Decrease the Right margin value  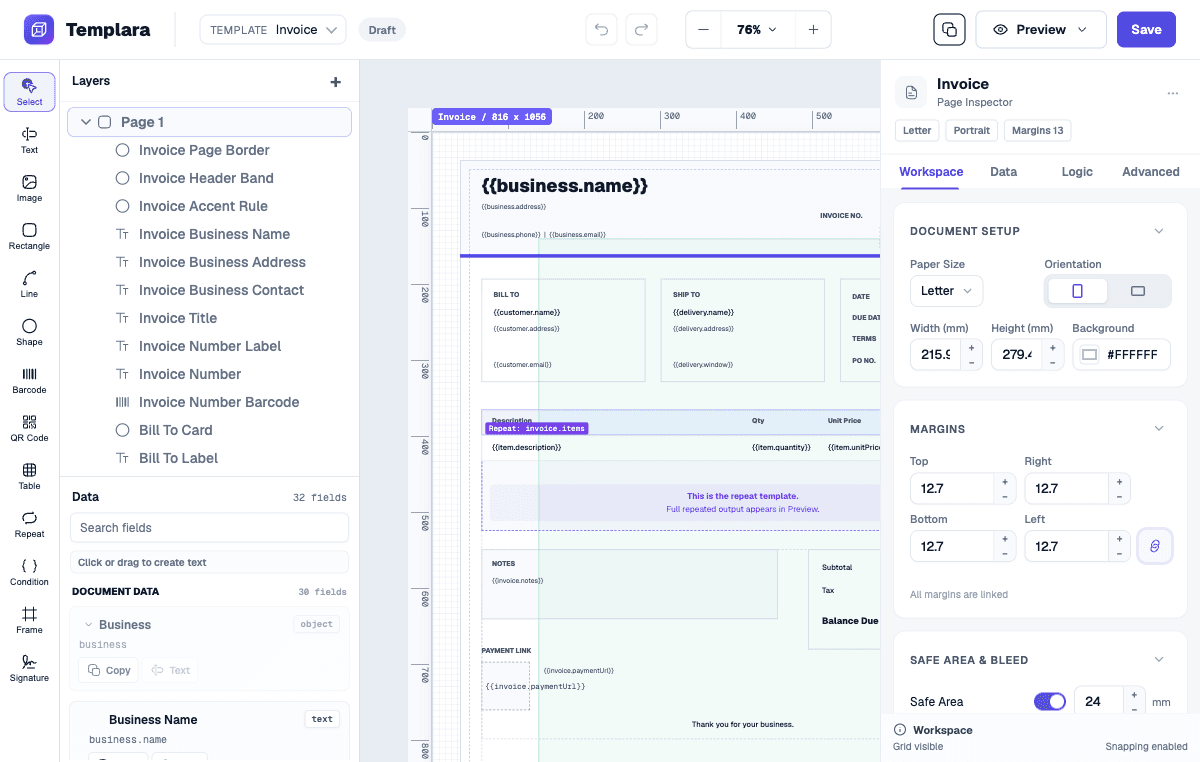1119,496
